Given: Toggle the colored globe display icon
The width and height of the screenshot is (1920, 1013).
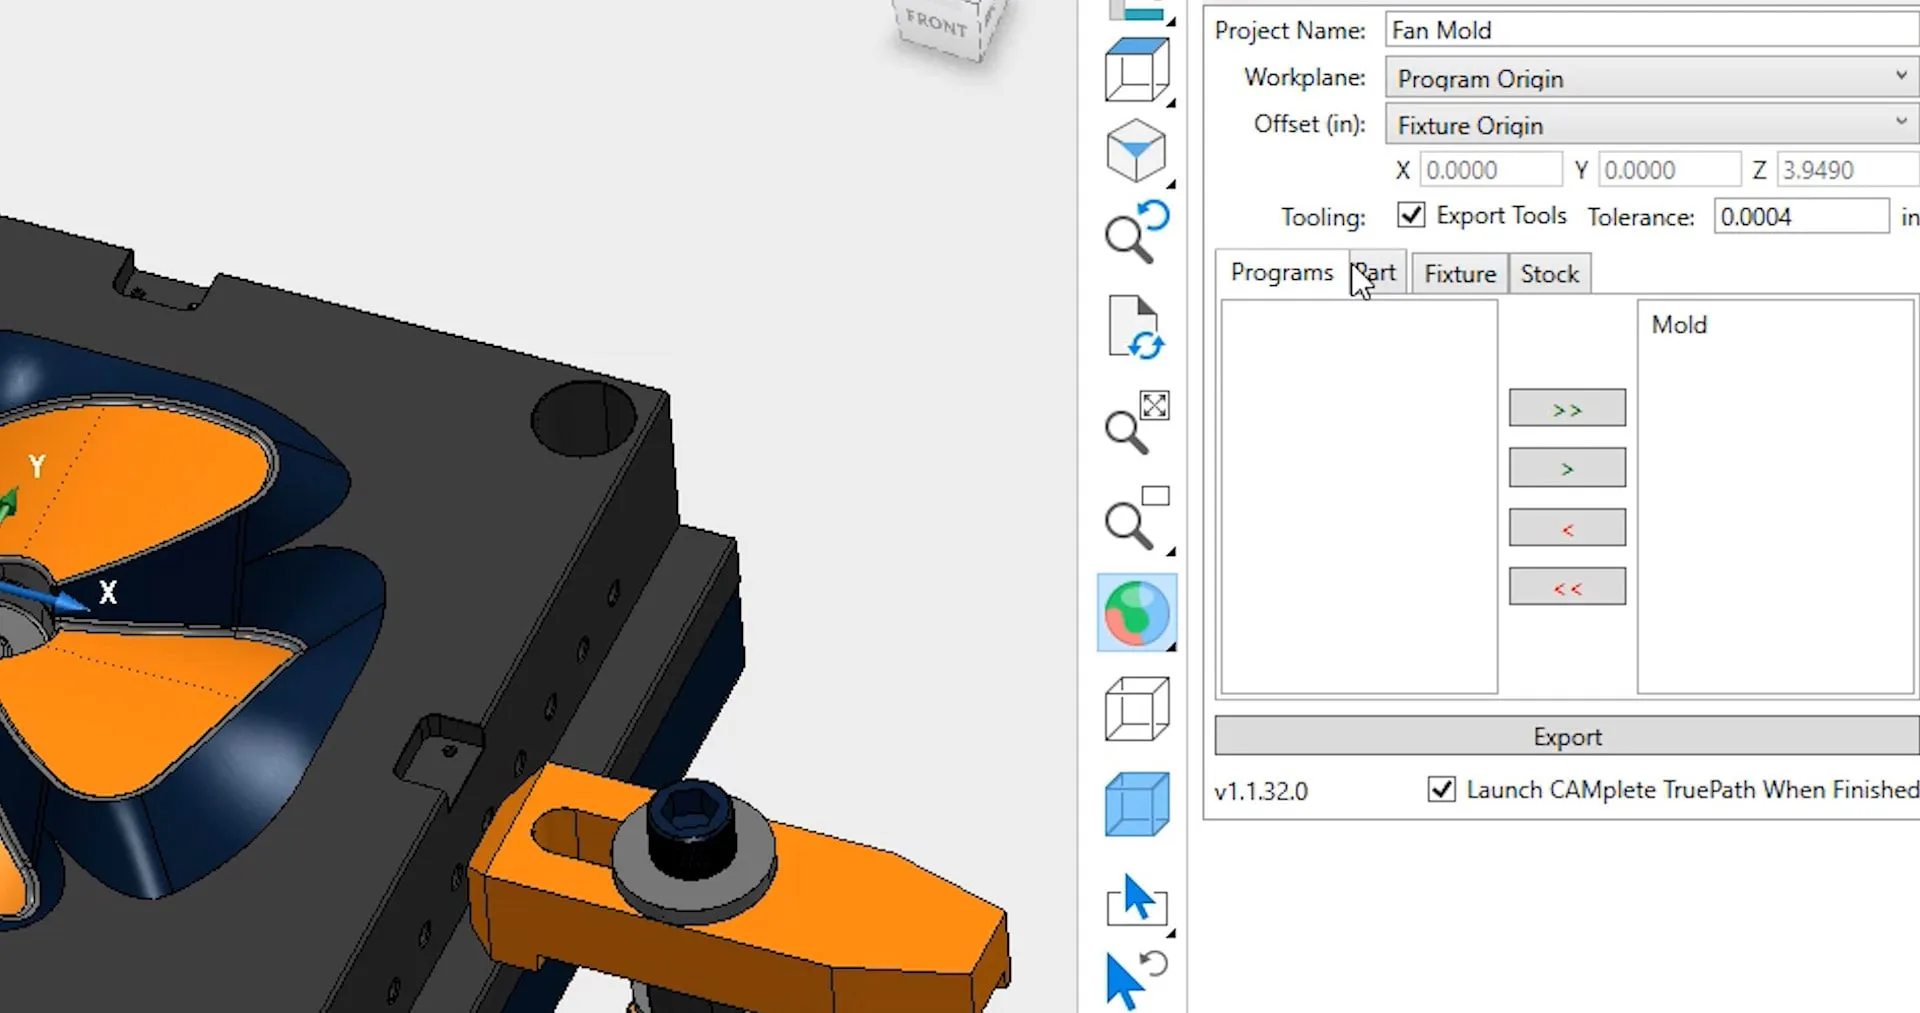Looking at the screenshot, I should coord(1136,613).
